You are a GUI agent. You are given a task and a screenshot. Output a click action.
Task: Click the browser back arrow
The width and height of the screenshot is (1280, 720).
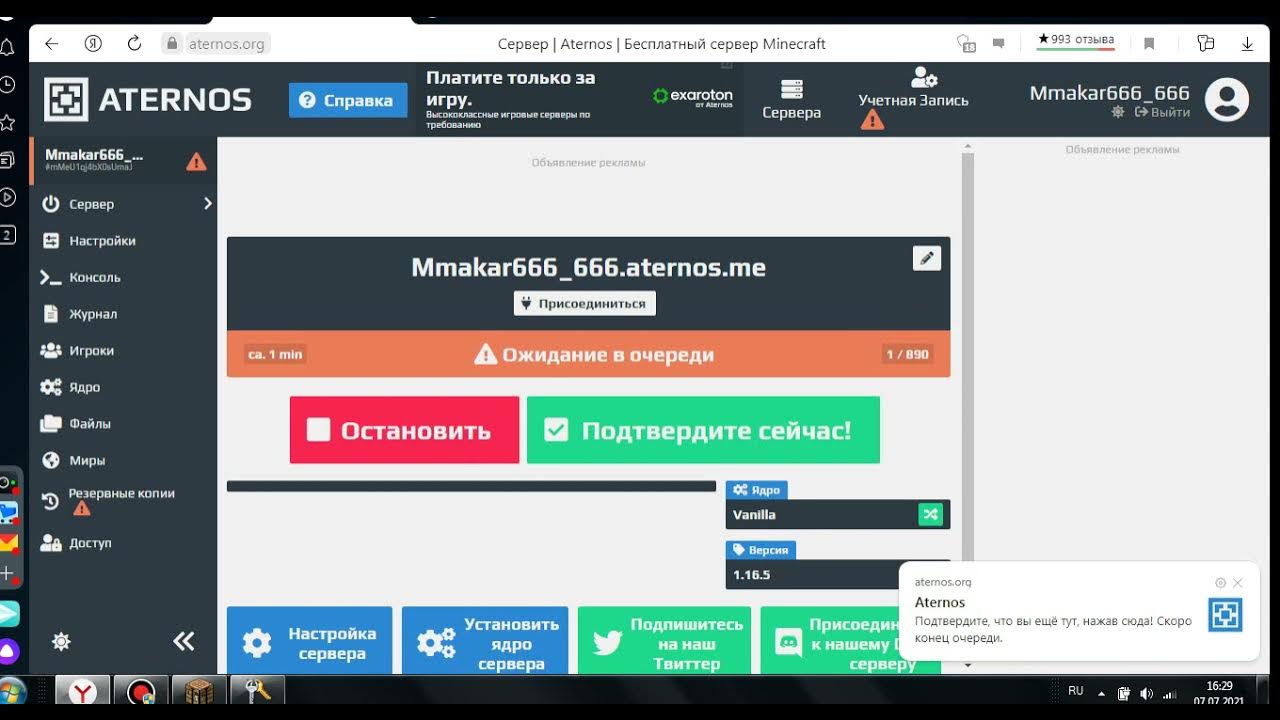[x=51, y=44]
